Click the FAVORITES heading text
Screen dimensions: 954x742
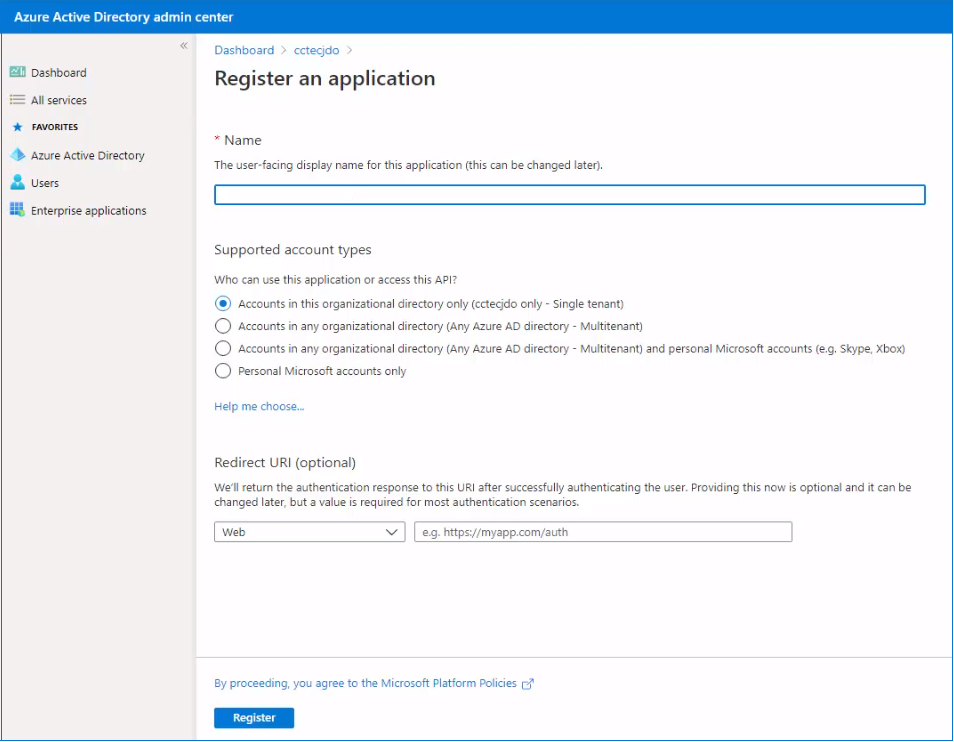point(55,127)
